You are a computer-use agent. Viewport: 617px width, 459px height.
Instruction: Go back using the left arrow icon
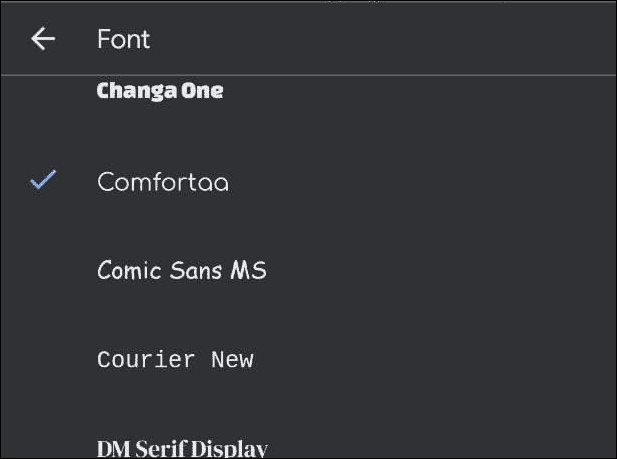click(x=43, y=39)
